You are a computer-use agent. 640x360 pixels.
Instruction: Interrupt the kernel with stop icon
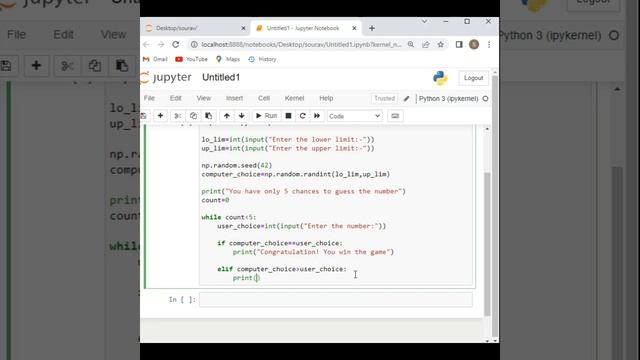click(x=288, y=116)
